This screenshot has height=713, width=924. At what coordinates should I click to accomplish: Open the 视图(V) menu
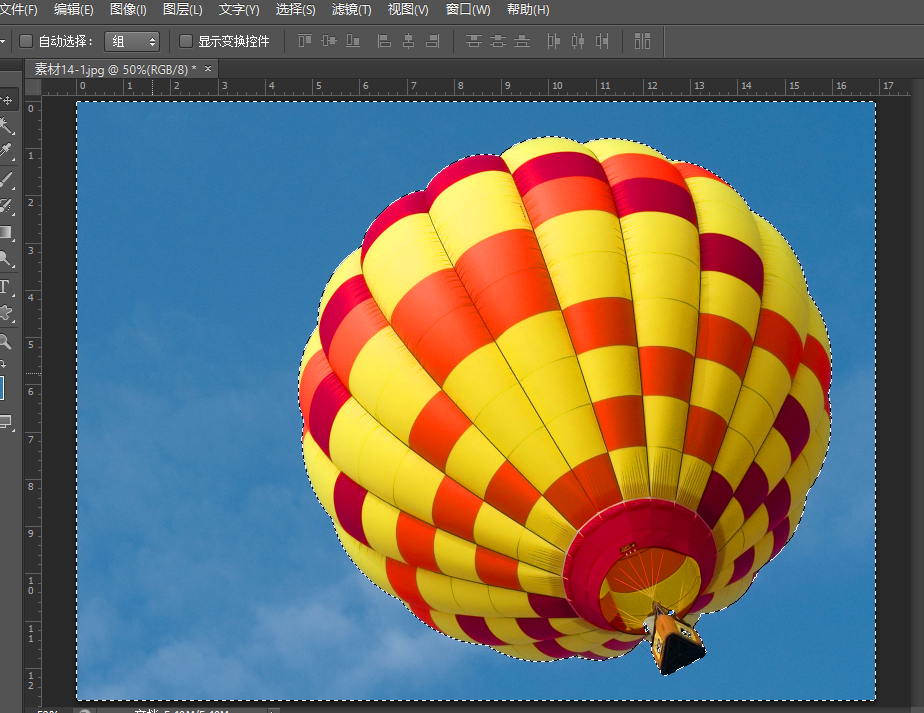point(408,10)
